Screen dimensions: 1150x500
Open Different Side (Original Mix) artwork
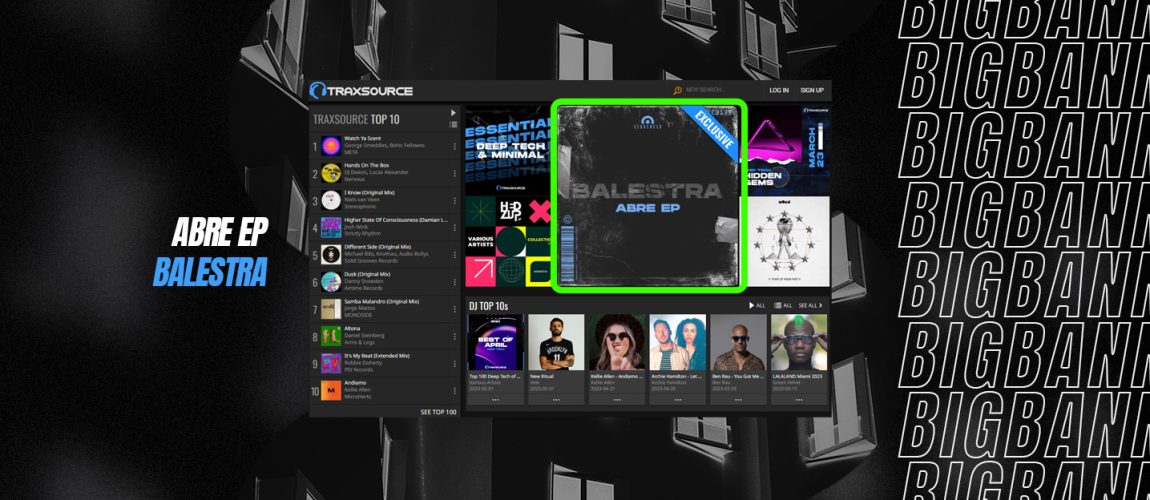331,254
